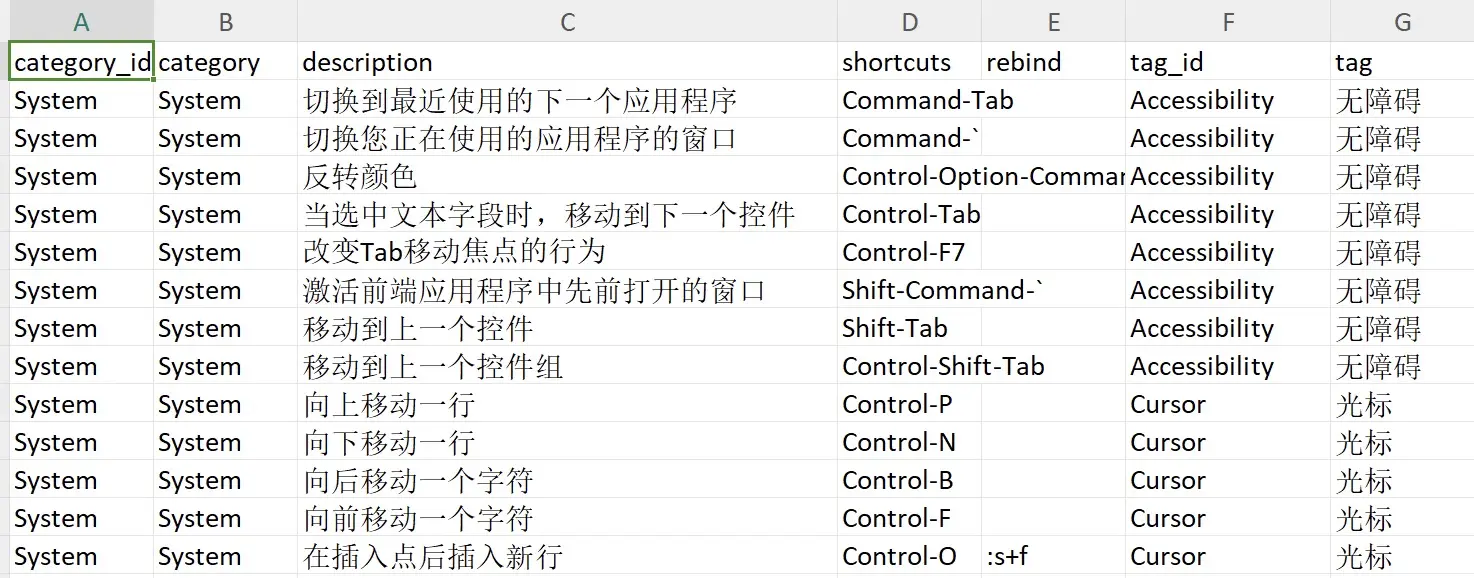Click the cell with 反转颜色
The height and width of the screenshot is (578, 1474).
tap(567, 176)
